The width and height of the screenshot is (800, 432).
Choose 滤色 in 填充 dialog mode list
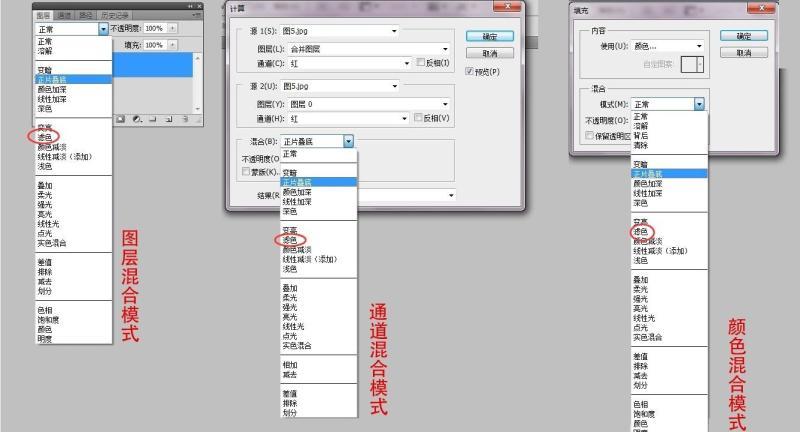(640, 232)
